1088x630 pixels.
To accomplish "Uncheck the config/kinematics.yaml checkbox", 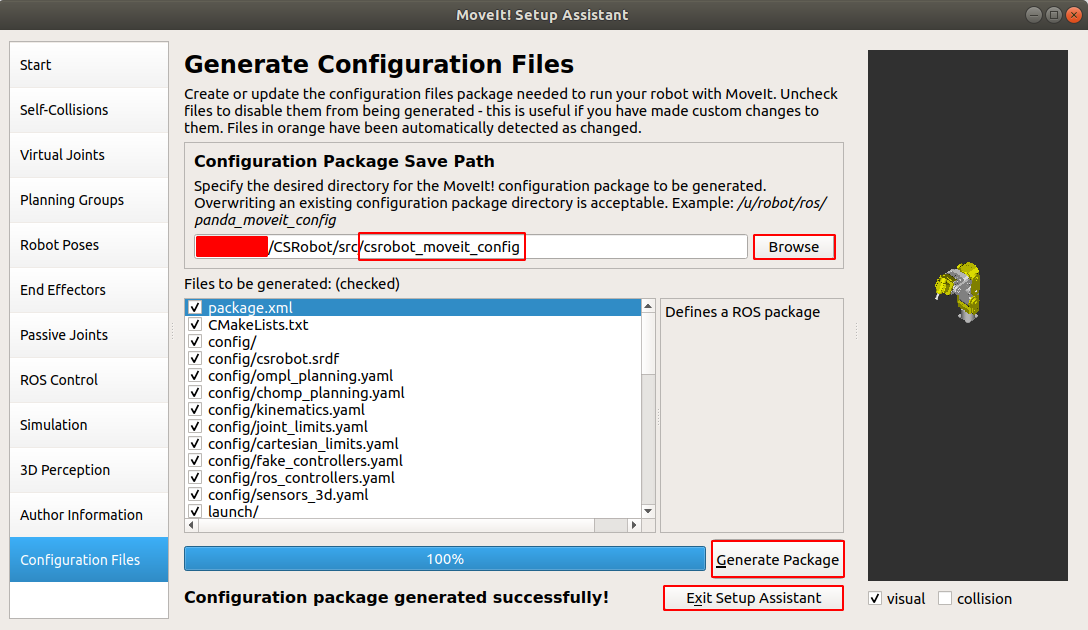I will 195,410.
